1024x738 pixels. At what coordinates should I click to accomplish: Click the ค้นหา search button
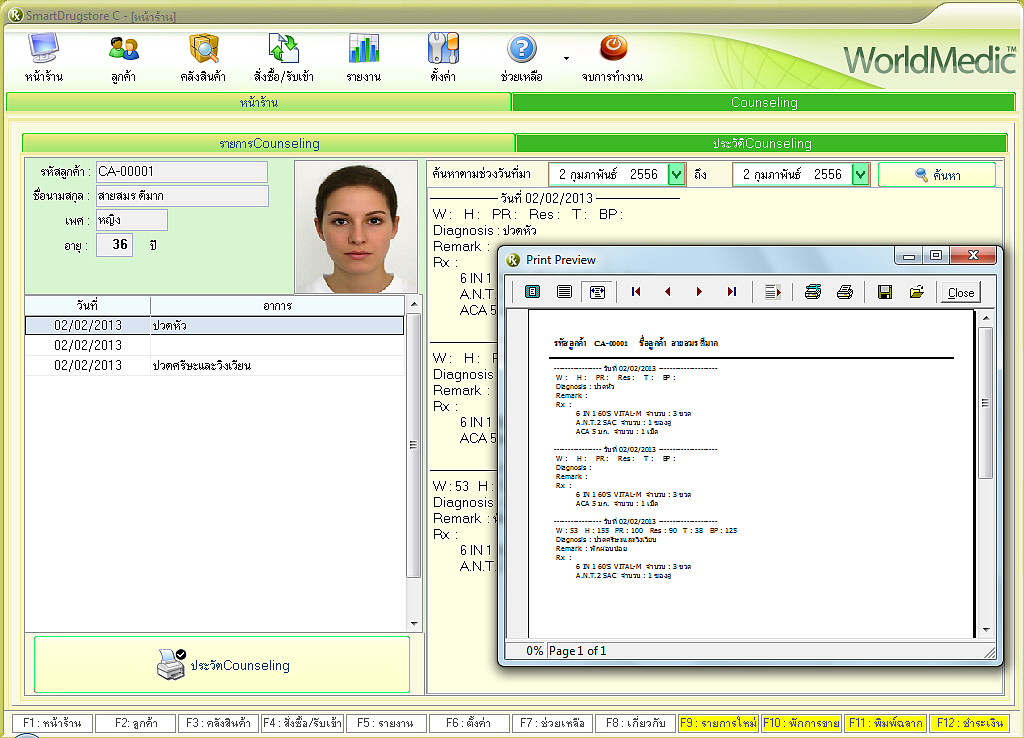[x=937, y=175]
